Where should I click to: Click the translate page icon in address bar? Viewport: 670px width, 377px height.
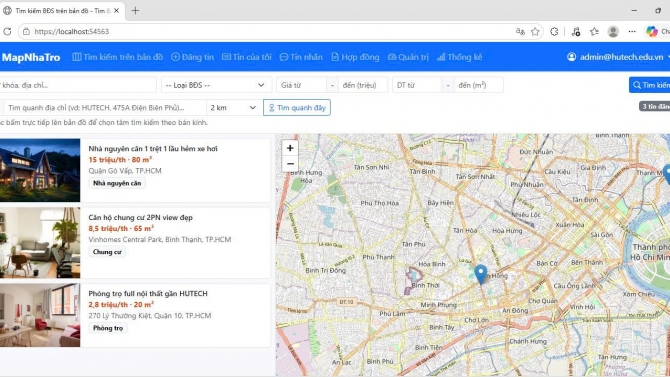(520, 31)
